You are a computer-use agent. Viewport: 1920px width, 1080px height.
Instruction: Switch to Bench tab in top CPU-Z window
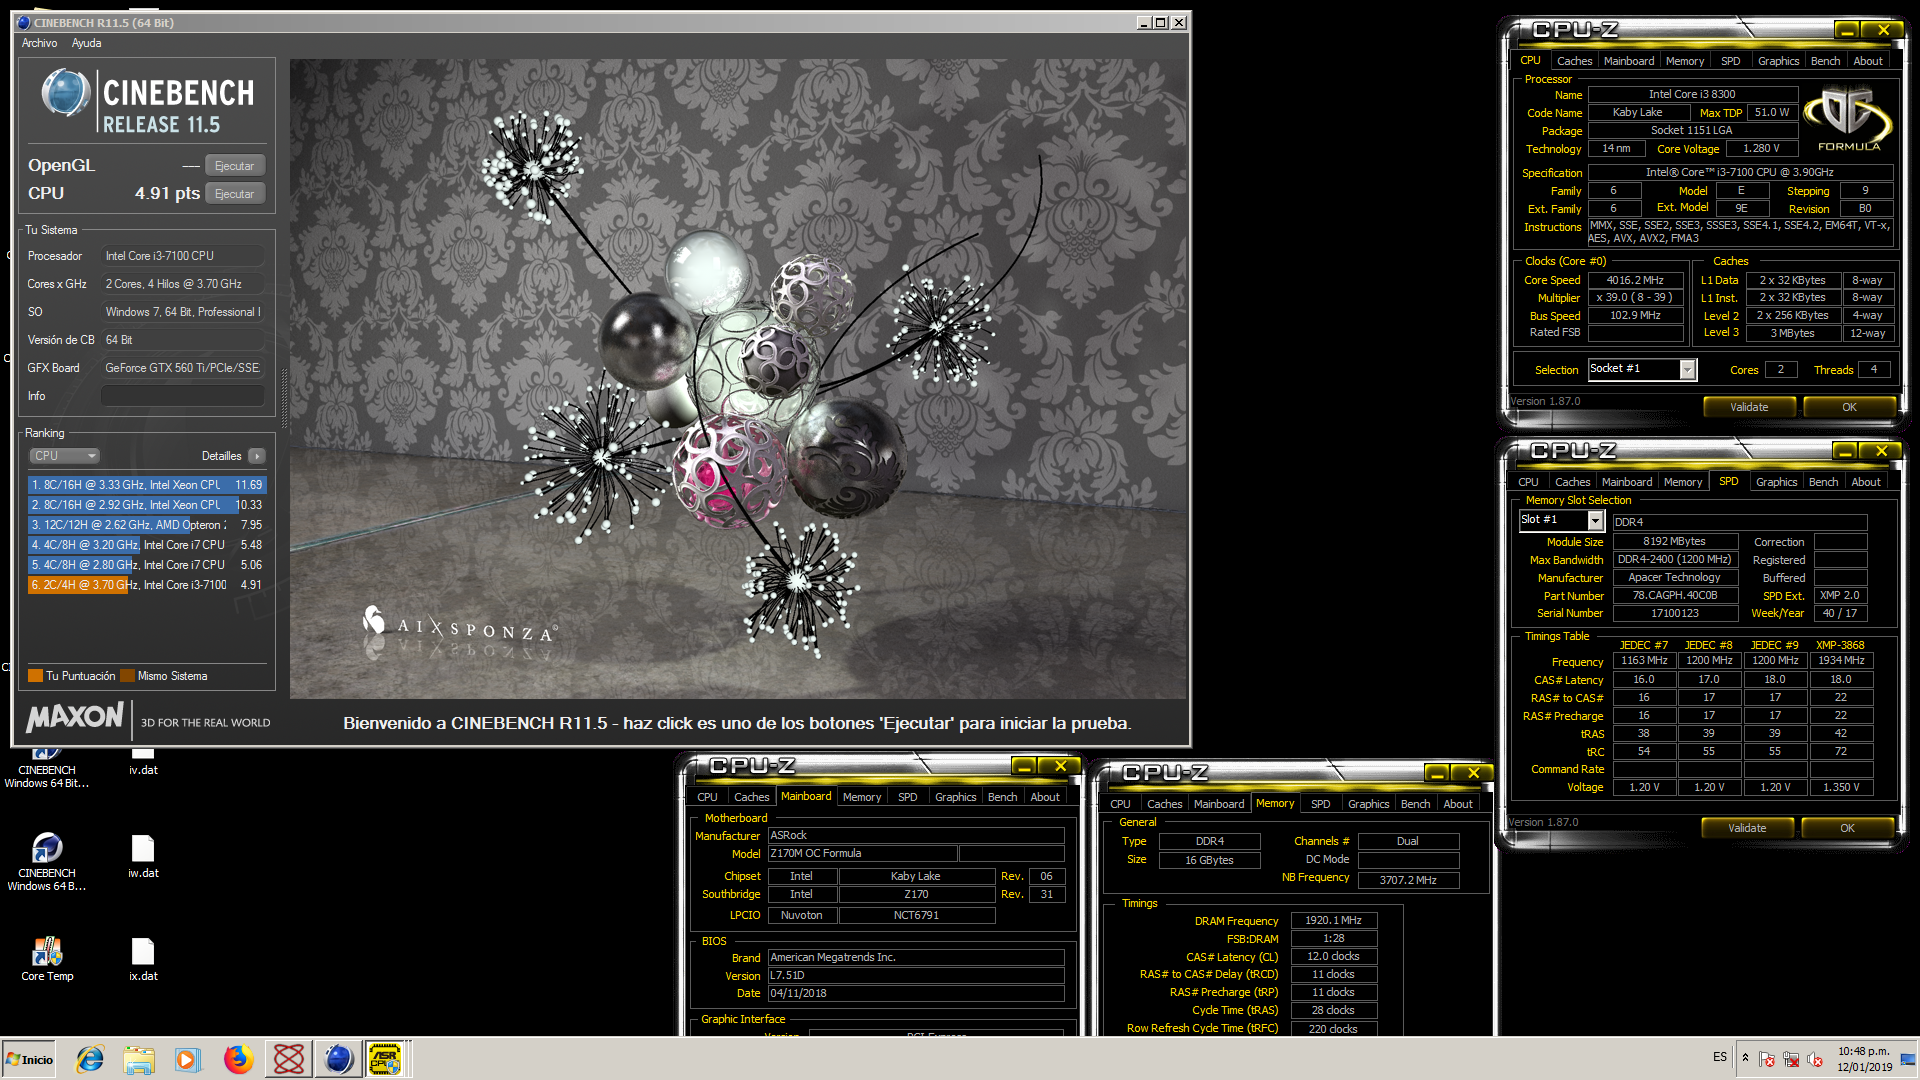tap(1825, 61)
